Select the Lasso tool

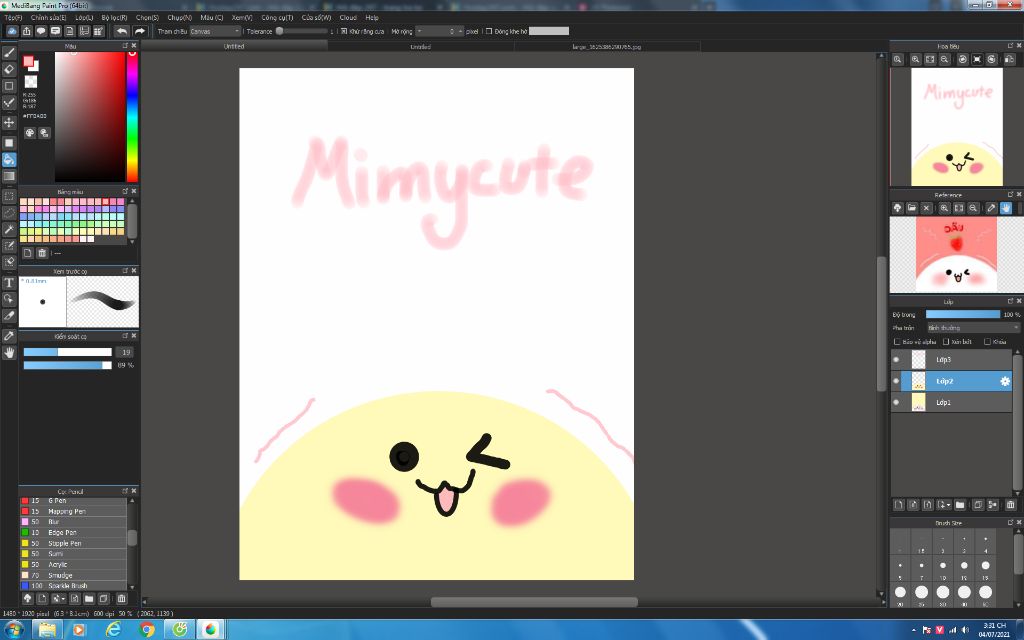(x=9, y=213)
